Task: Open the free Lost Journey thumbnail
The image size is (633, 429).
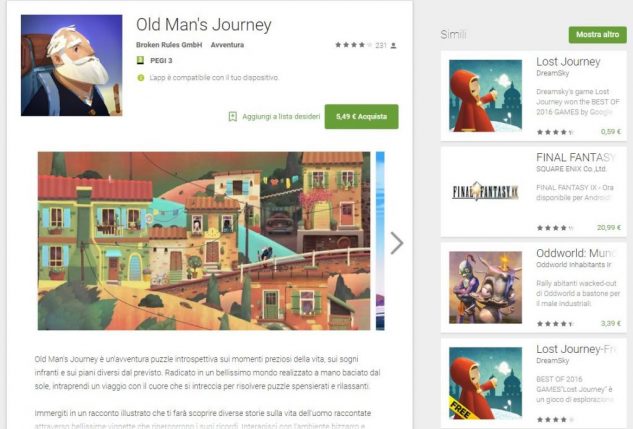Action: (485, 383)
